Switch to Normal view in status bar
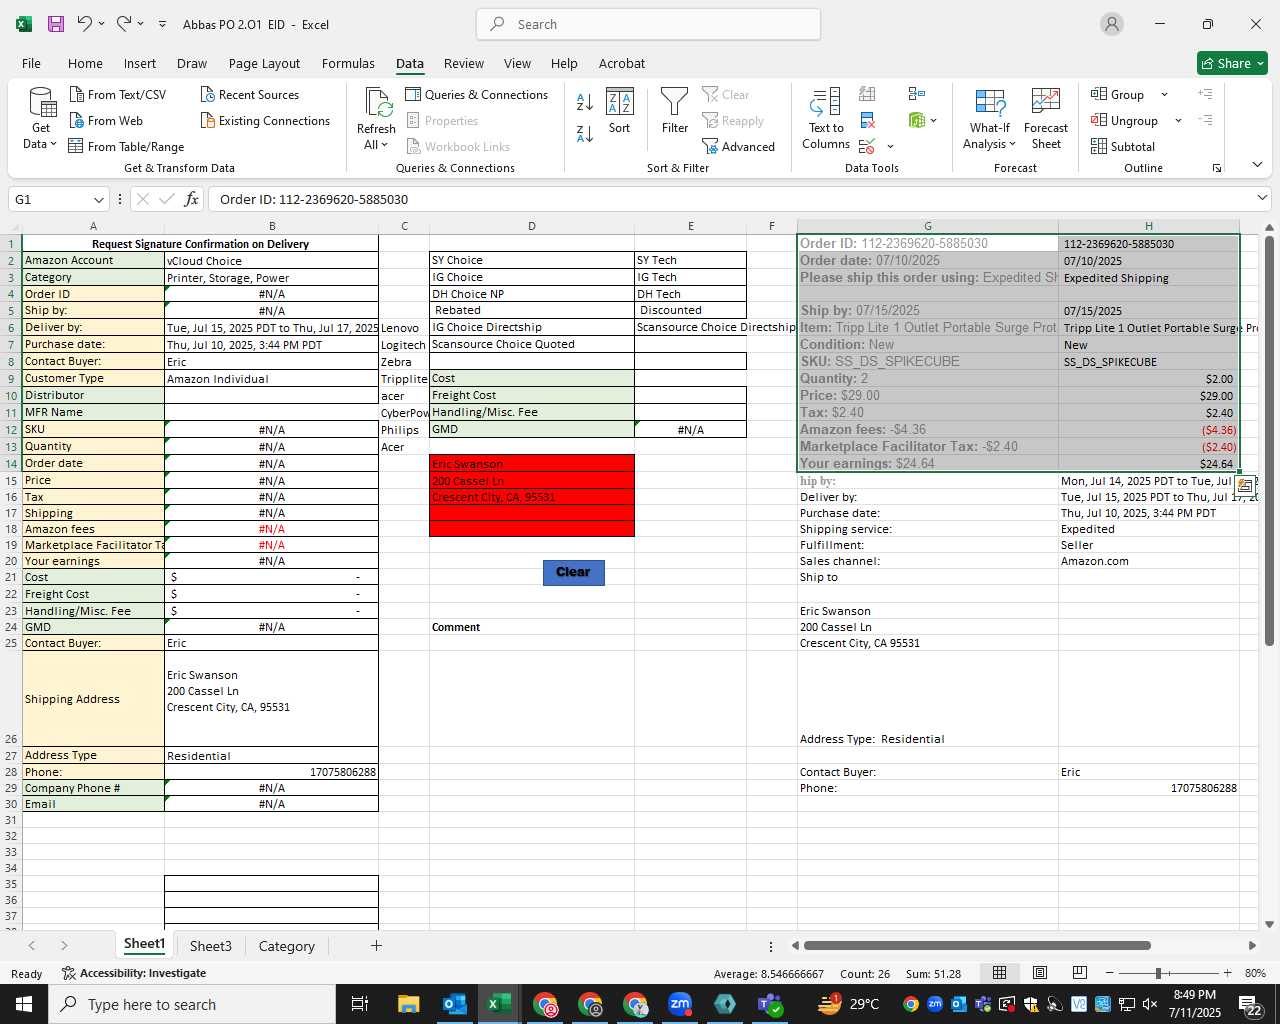The image size is (1280, 1024). point(999,973)
